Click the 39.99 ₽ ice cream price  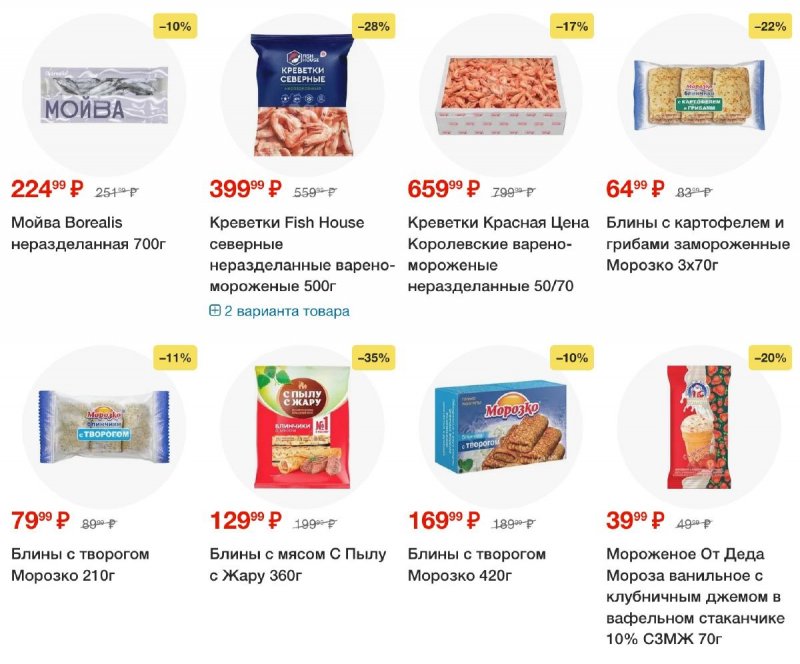pyautogui.click(x=635, y=521)
